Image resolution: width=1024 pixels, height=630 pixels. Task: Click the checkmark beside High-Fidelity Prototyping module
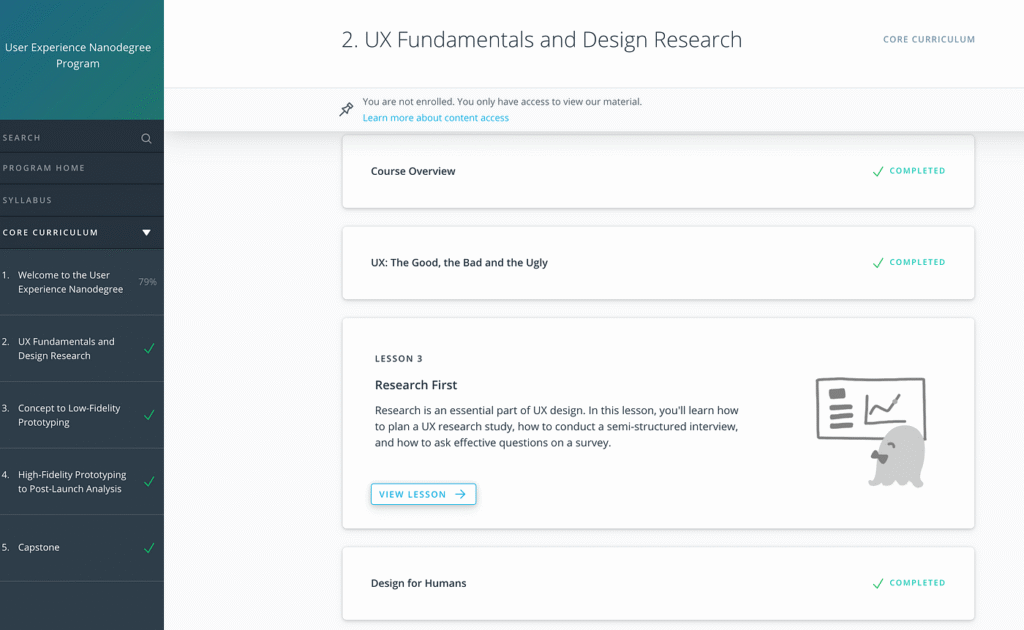[149, 482]
